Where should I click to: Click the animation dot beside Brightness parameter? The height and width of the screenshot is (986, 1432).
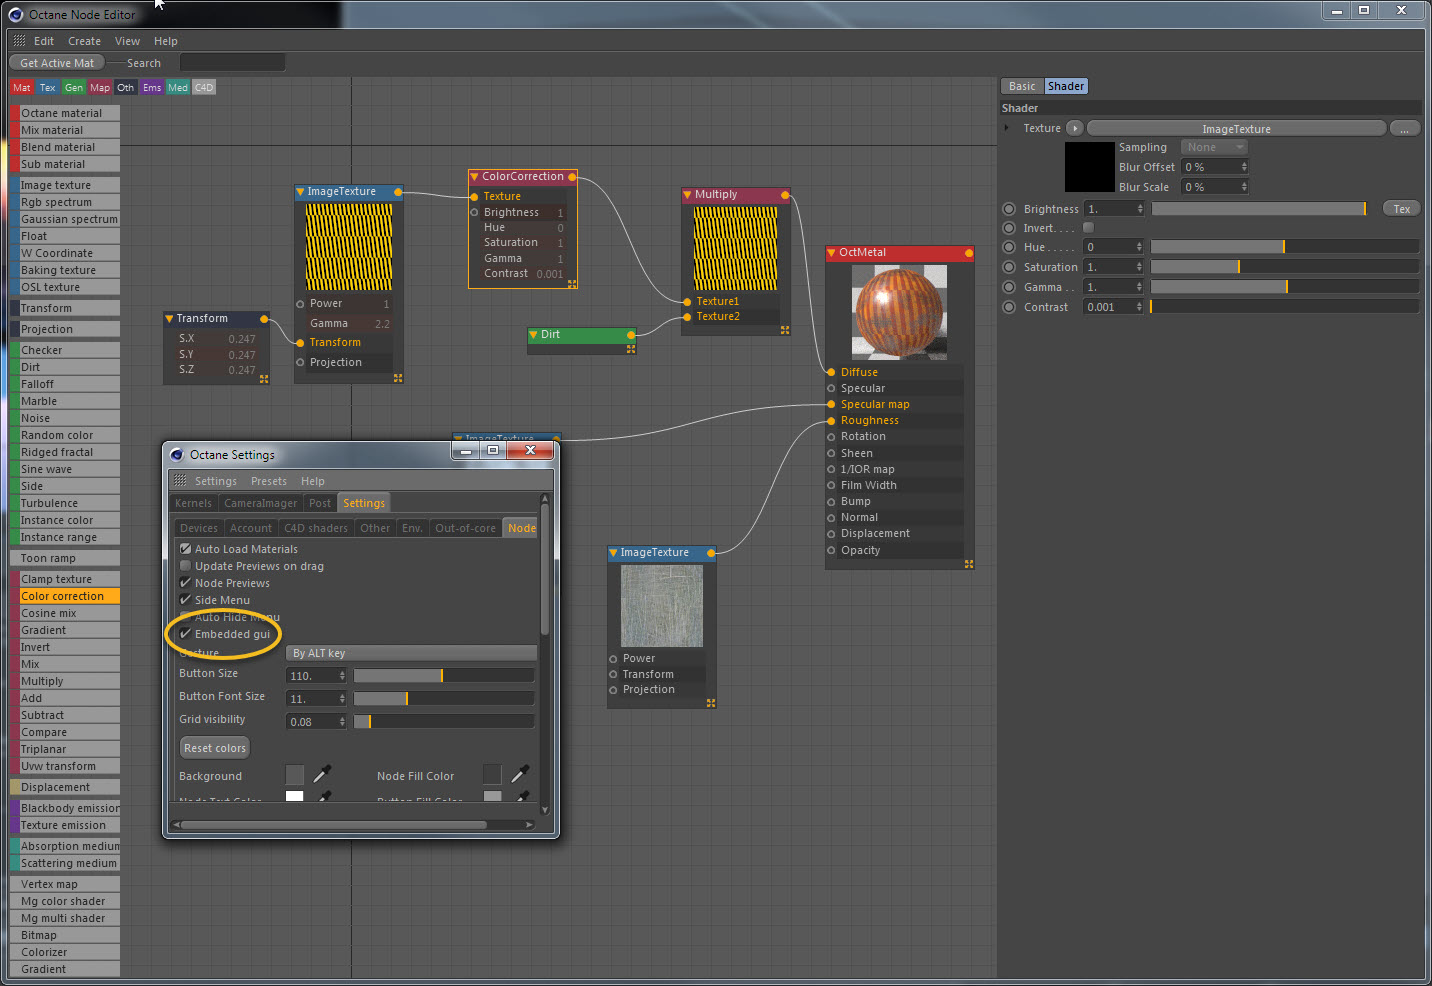pyautogui.click(x=1009, y=209)
